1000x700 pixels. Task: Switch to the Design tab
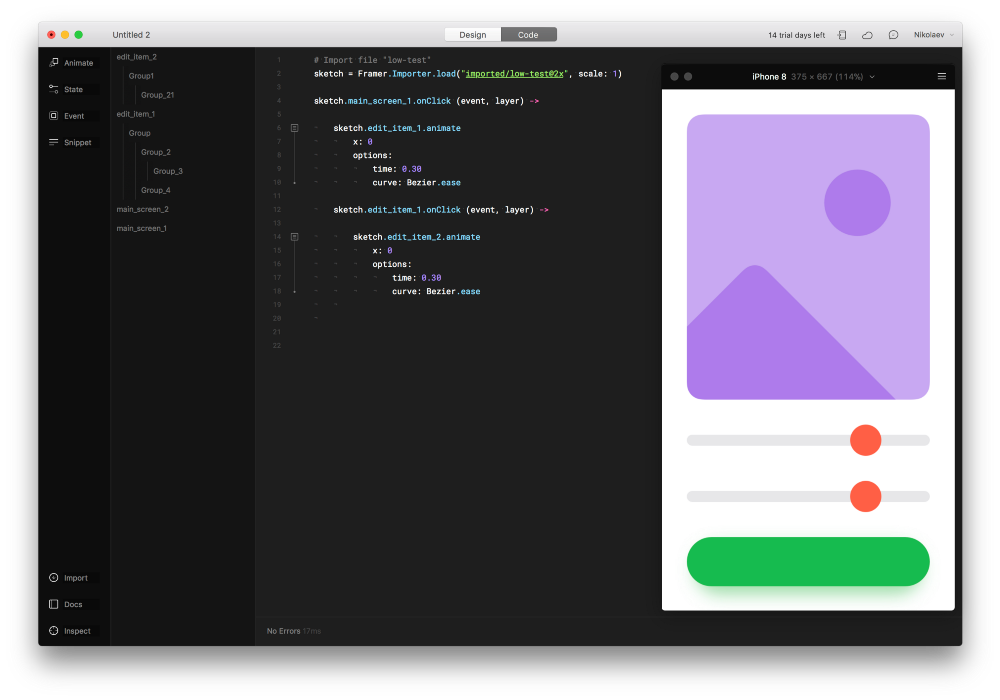pos(473,35)
